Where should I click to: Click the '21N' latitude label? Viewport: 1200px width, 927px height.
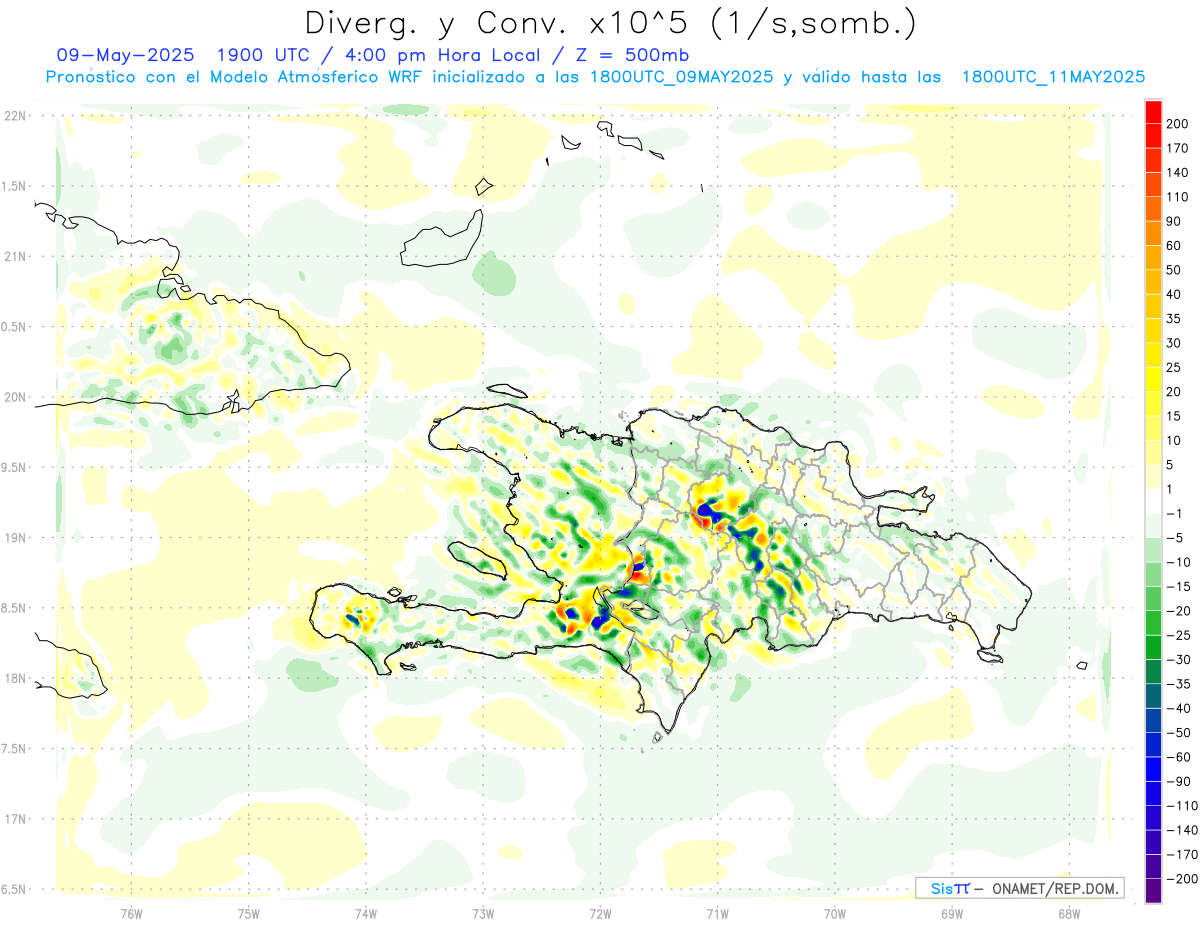tap(15, 256)
